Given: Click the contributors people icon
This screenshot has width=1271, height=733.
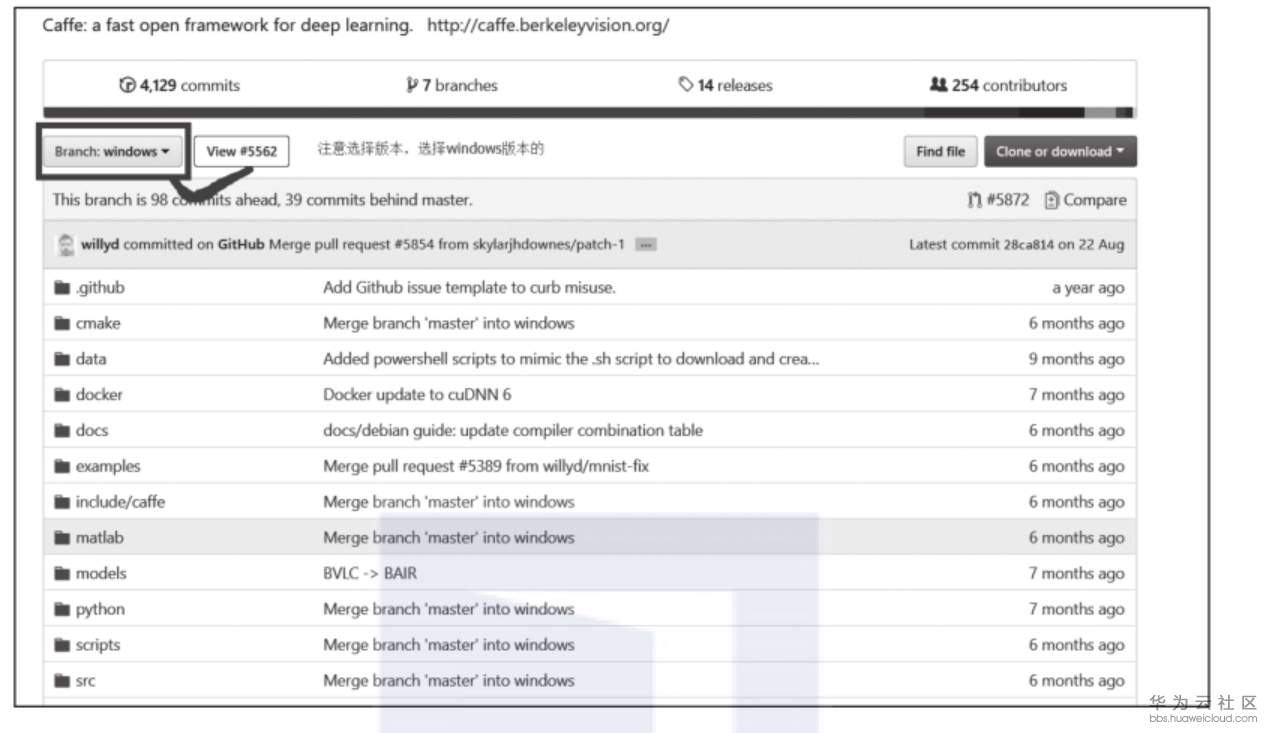Looking at the screenshot, I should (938, 85).
